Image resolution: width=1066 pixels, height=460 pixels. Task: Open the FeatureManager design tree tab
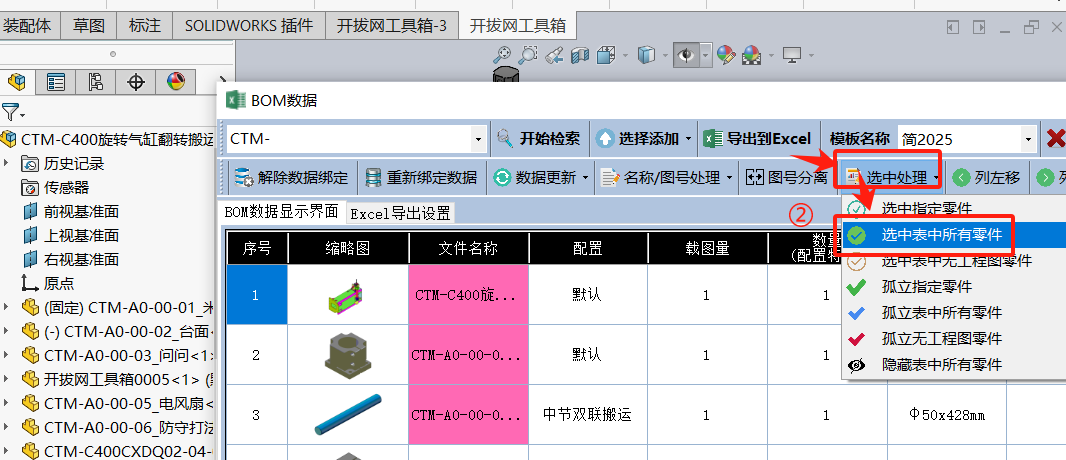[x=18, y=83]
